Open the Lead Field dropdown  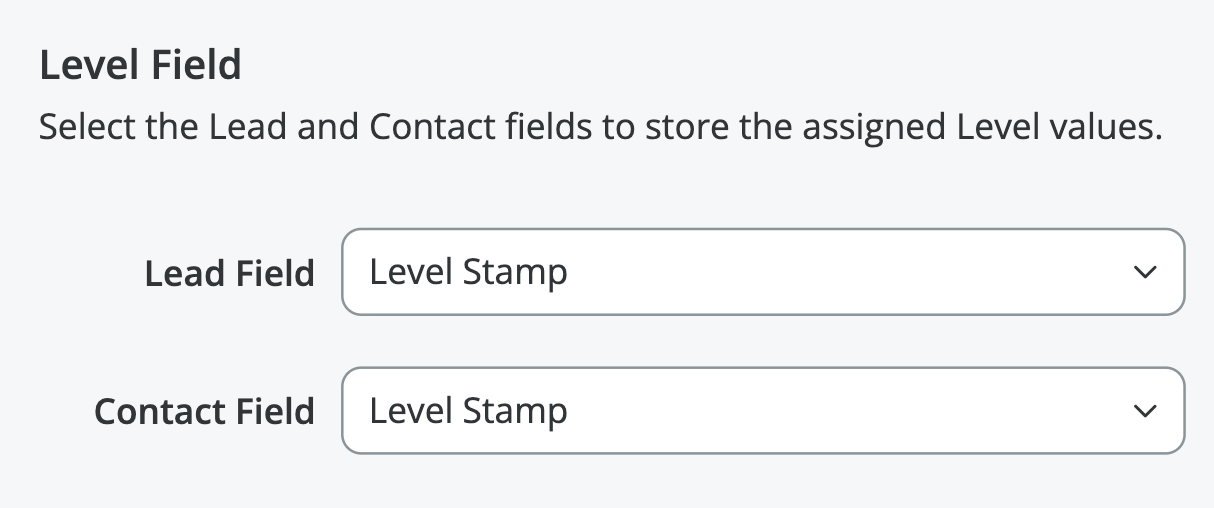[763, 272]
